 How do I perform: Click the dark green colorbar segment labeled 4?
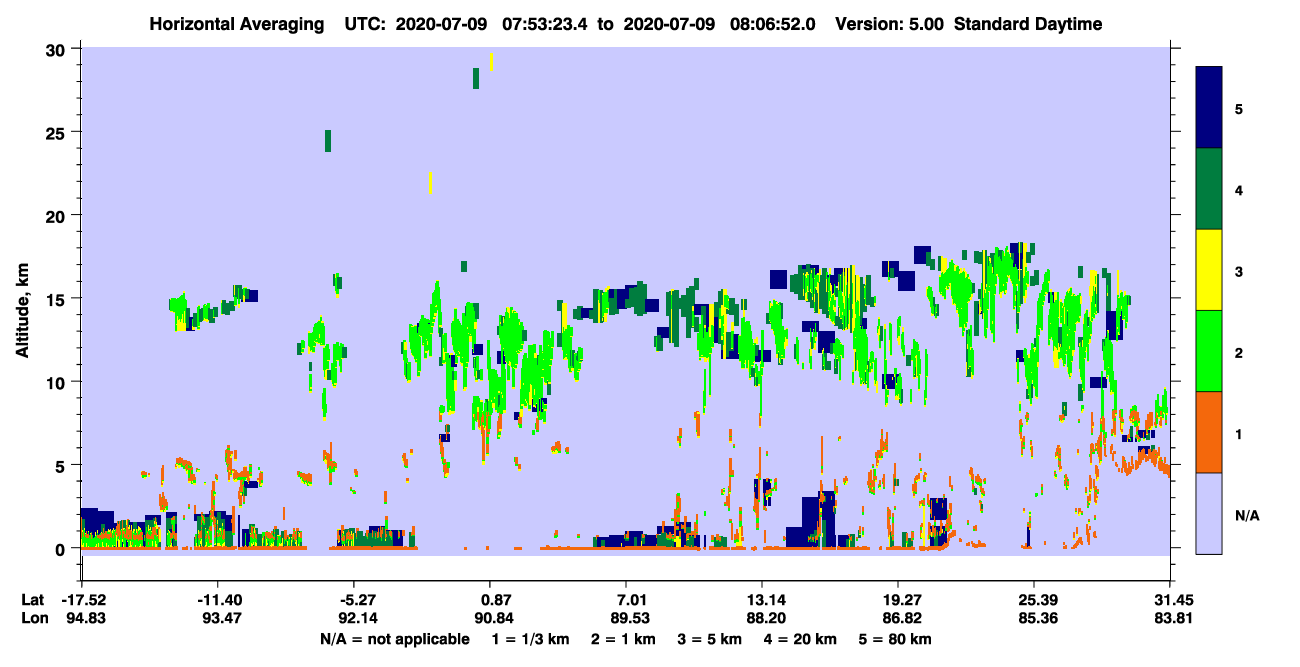pos(1209,189)
